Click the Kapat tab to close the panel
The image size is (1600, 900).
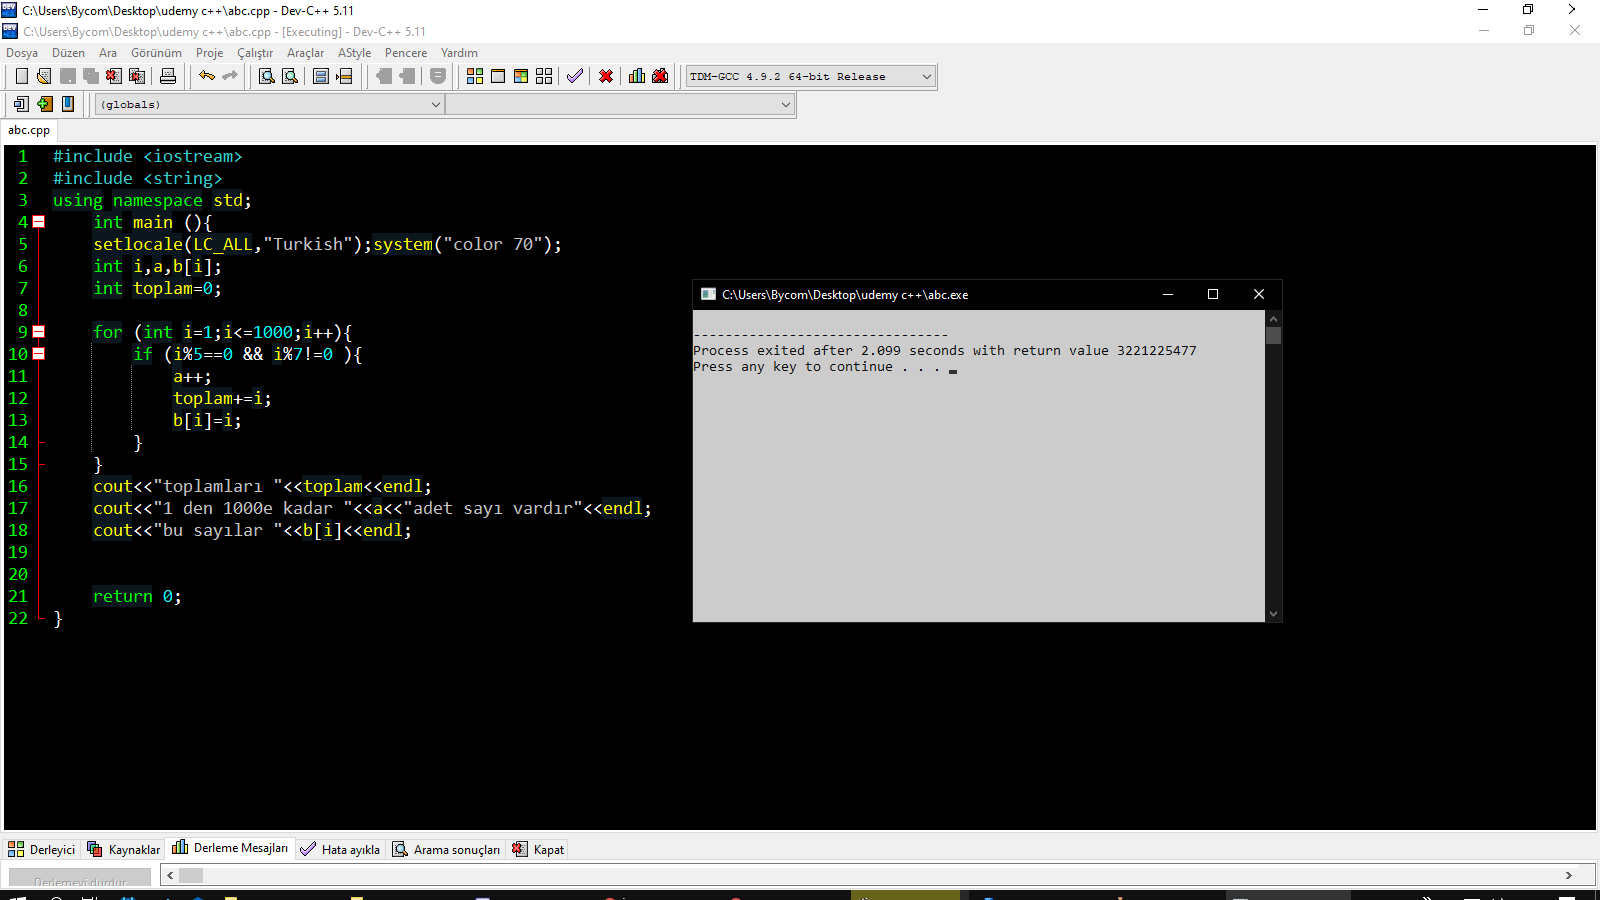click(538, 849)
